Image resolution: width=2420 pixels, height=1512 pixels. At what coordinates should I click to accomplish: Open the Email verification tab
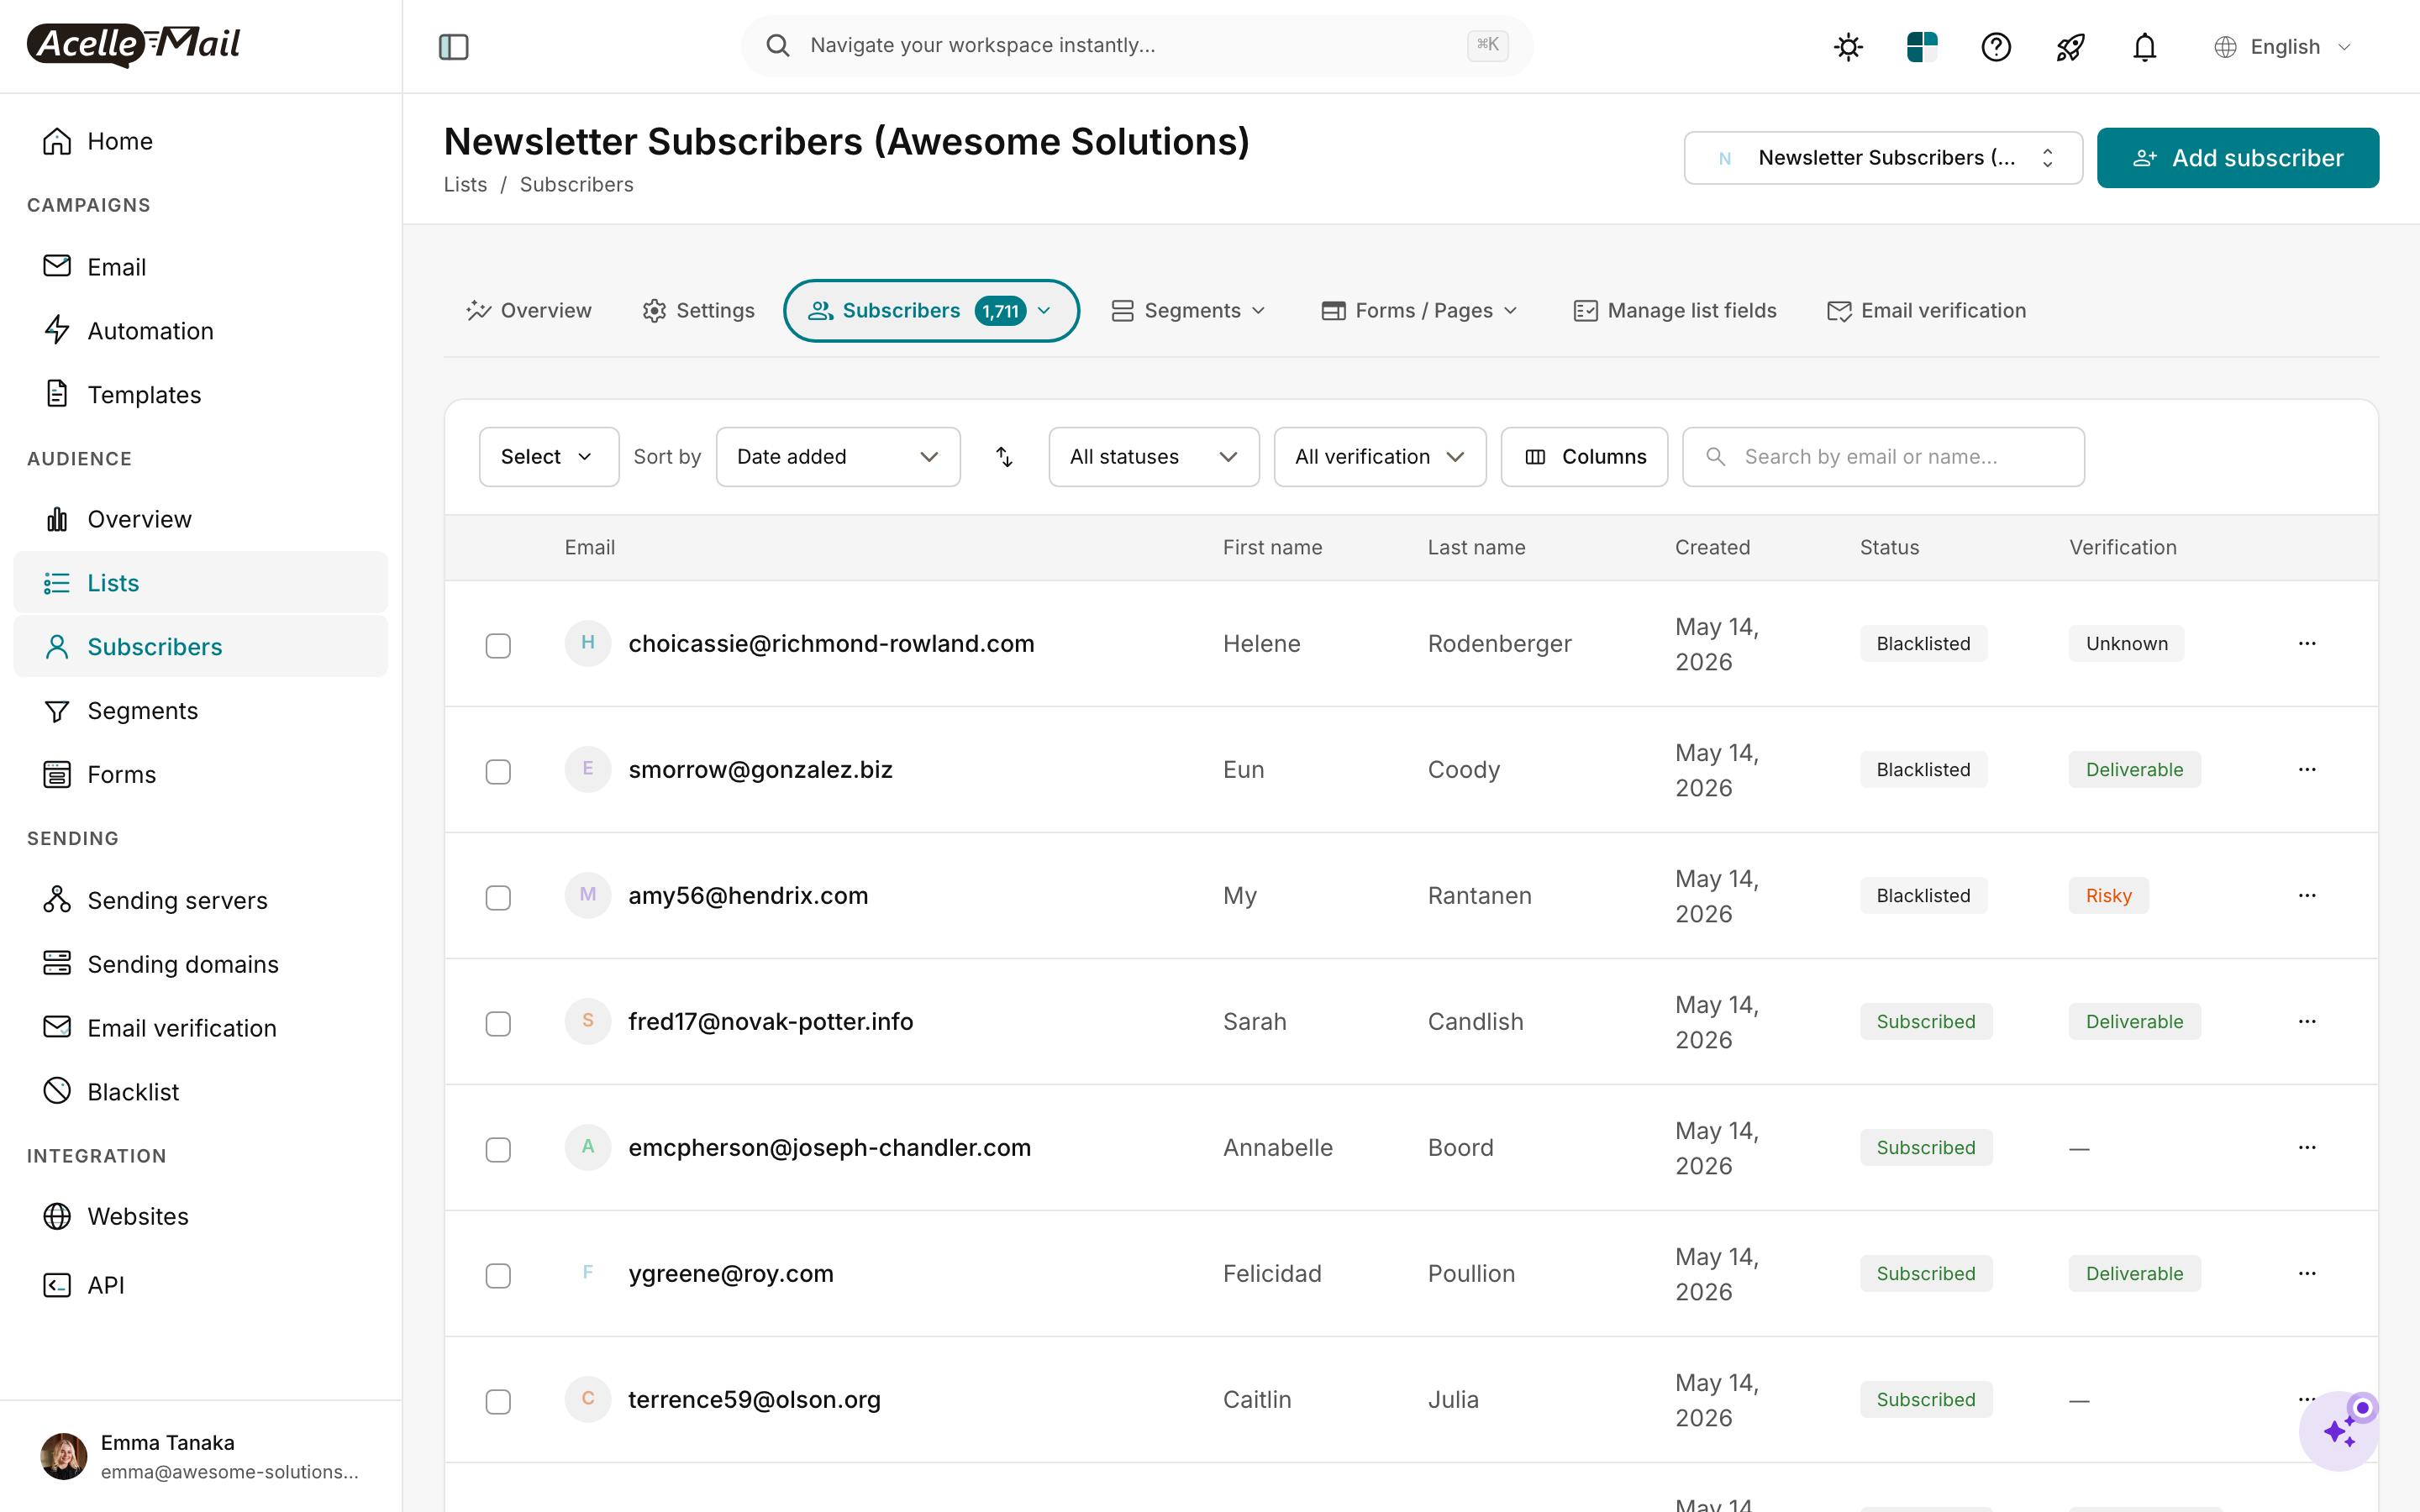coord(1926,311)
